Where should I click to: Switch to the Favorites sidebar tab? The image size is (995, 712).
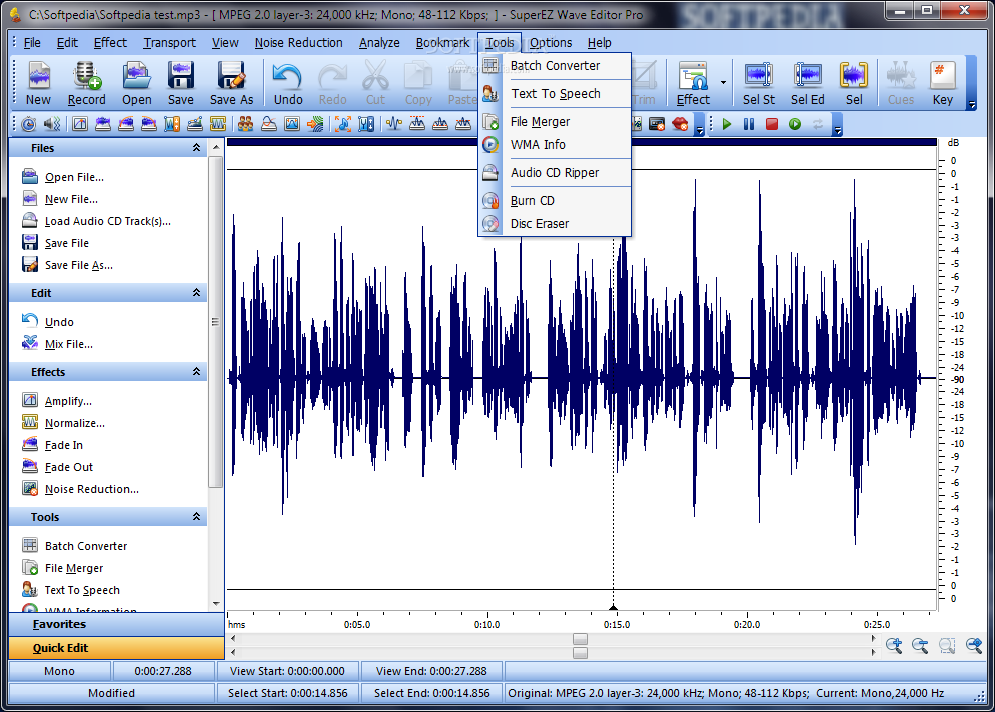coord(117,624)
